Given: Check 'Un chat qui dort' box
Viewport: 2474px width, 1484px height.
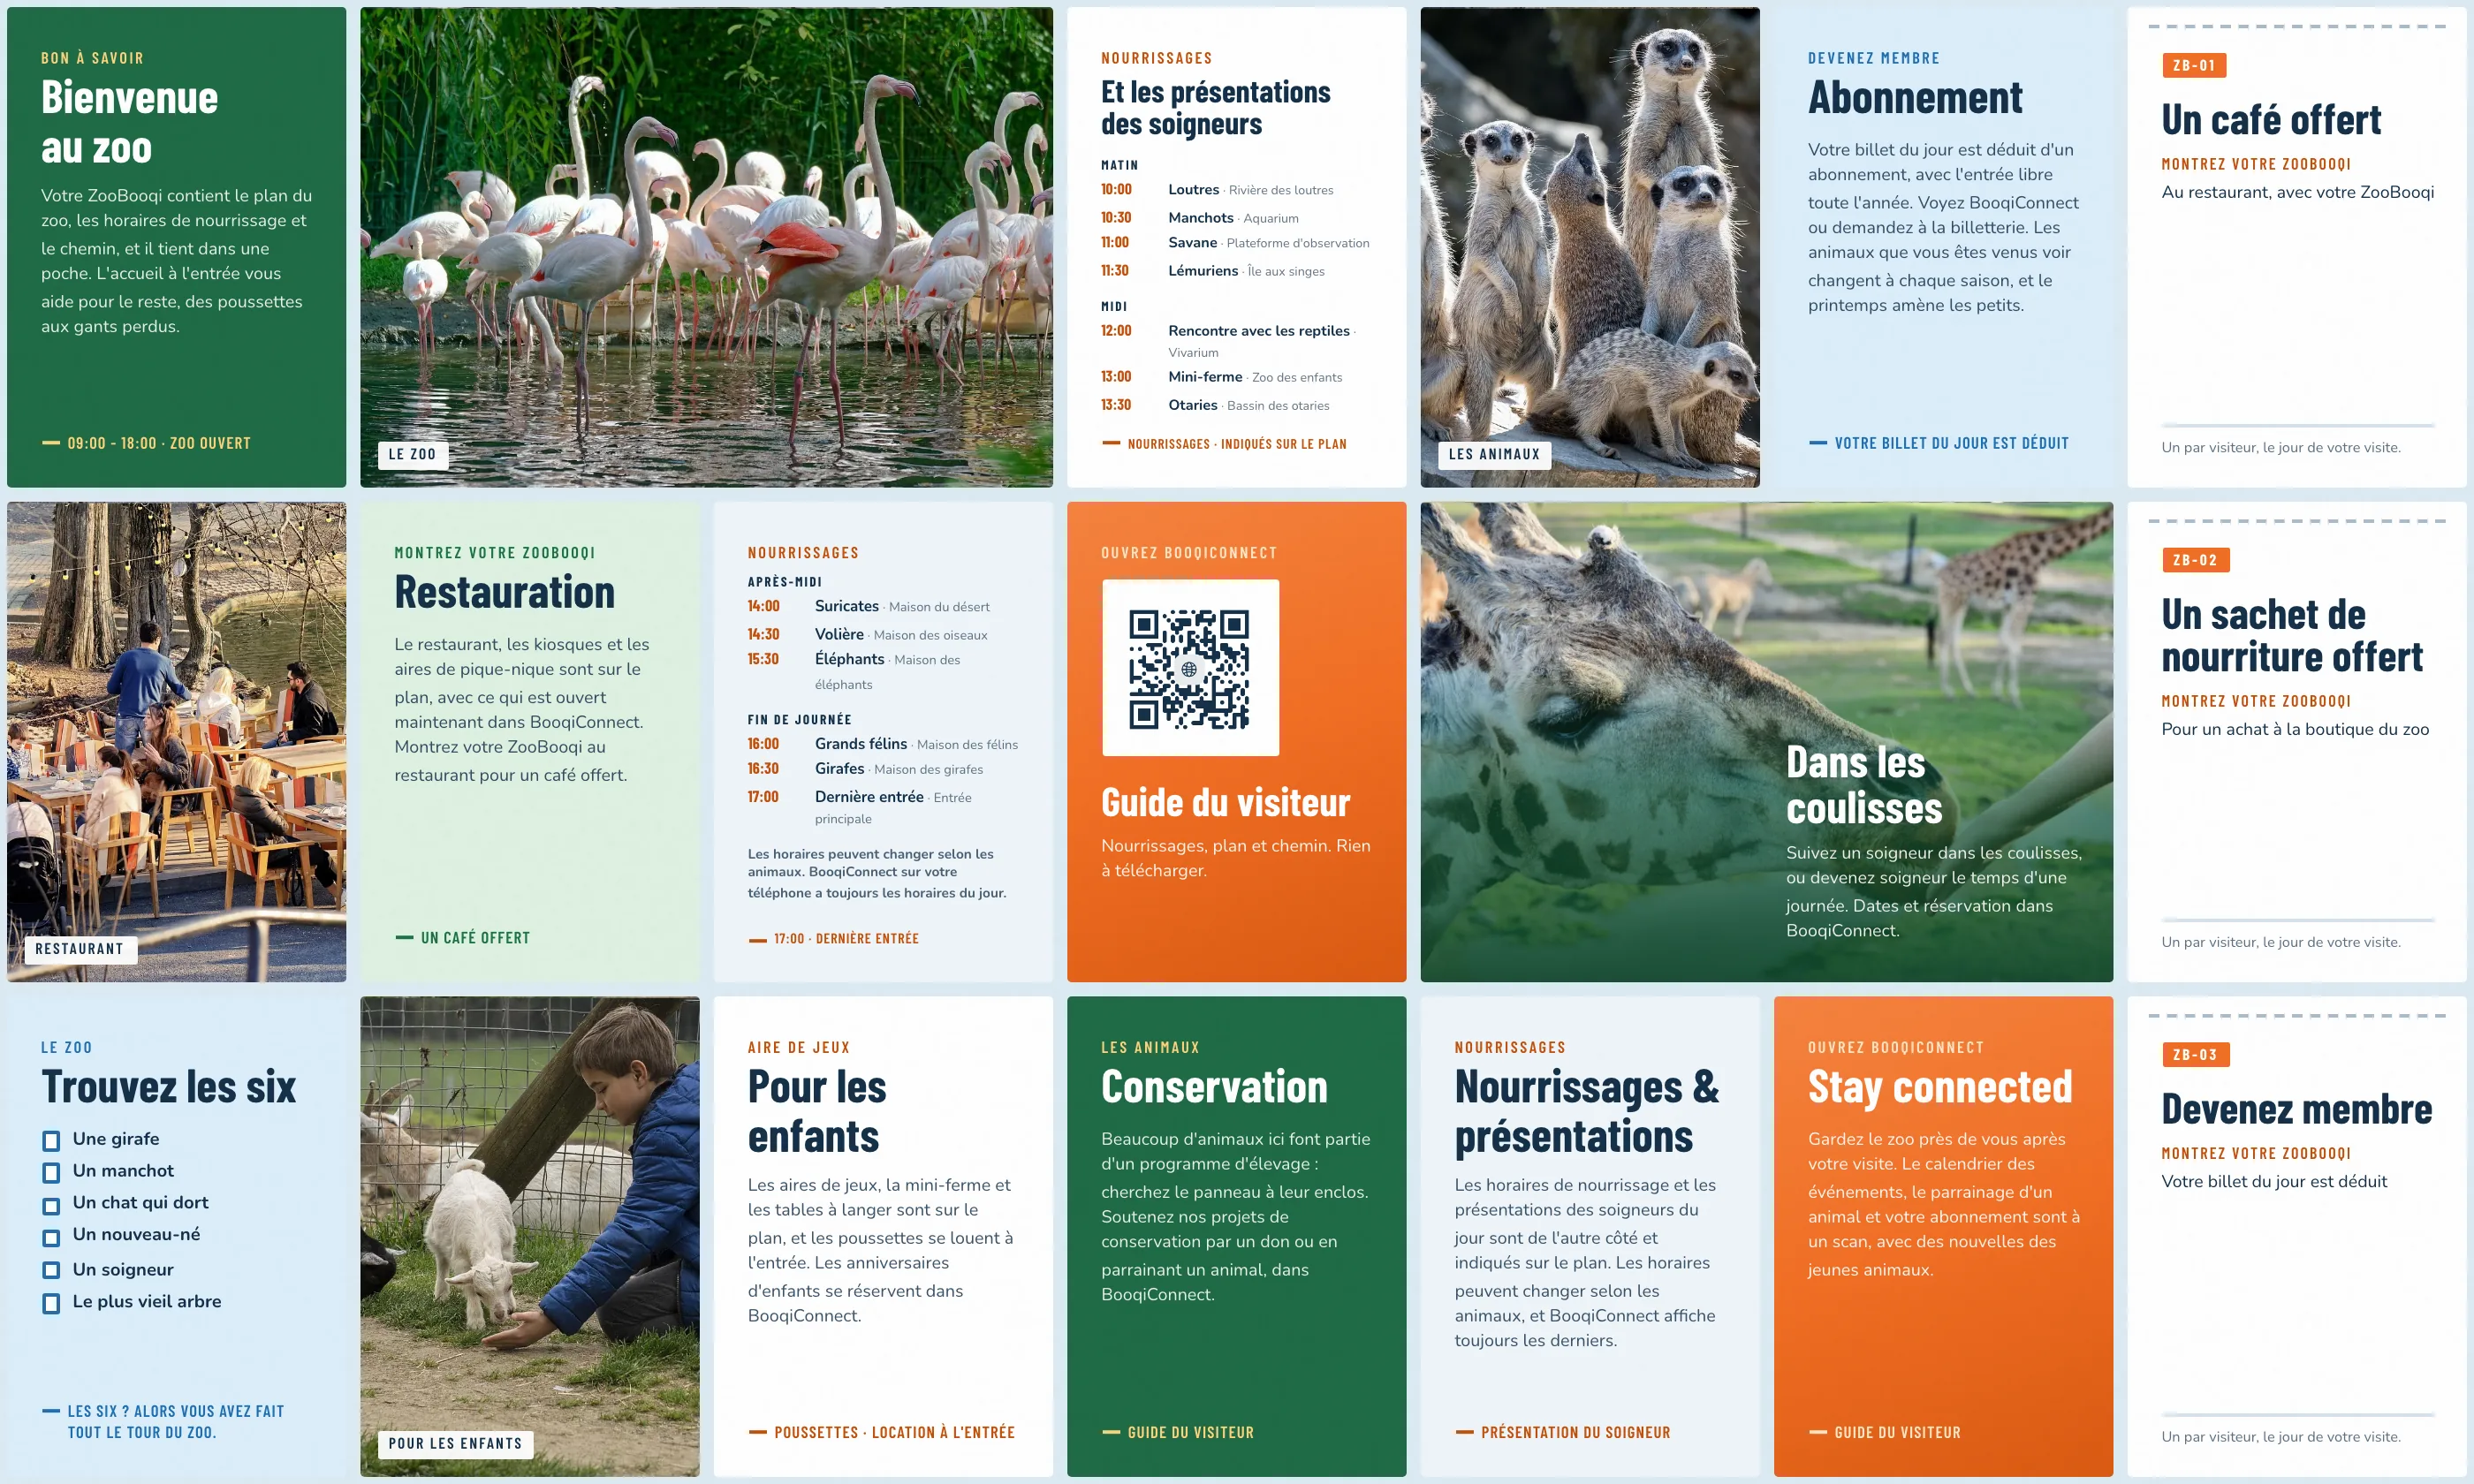Looking at the screenshot, I should pyautogui.click(x=51, y=1205).
